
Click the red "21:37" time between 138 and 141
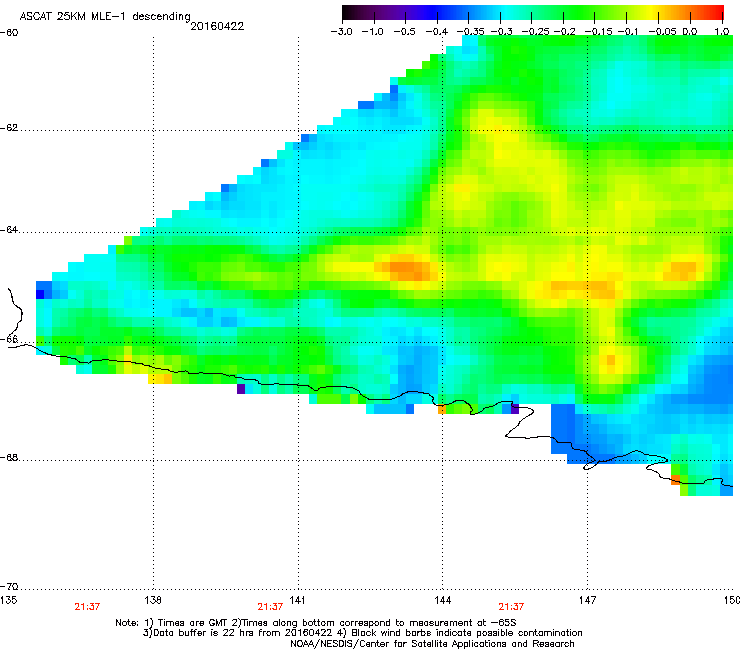270,607
